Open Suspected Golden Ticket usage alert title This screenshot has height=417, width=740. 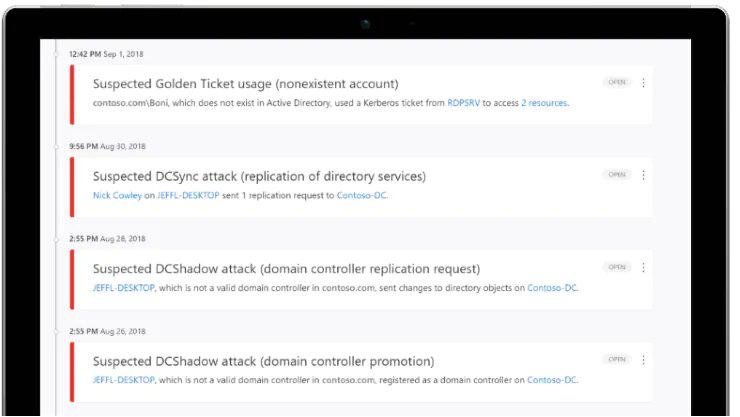point(245,84)
